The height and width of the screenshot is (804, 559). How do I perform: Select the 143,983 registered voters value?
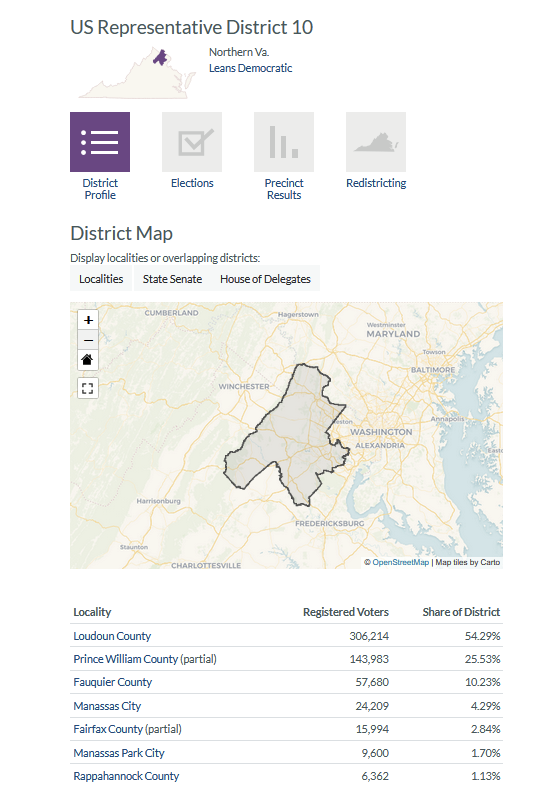coord(369,659)
